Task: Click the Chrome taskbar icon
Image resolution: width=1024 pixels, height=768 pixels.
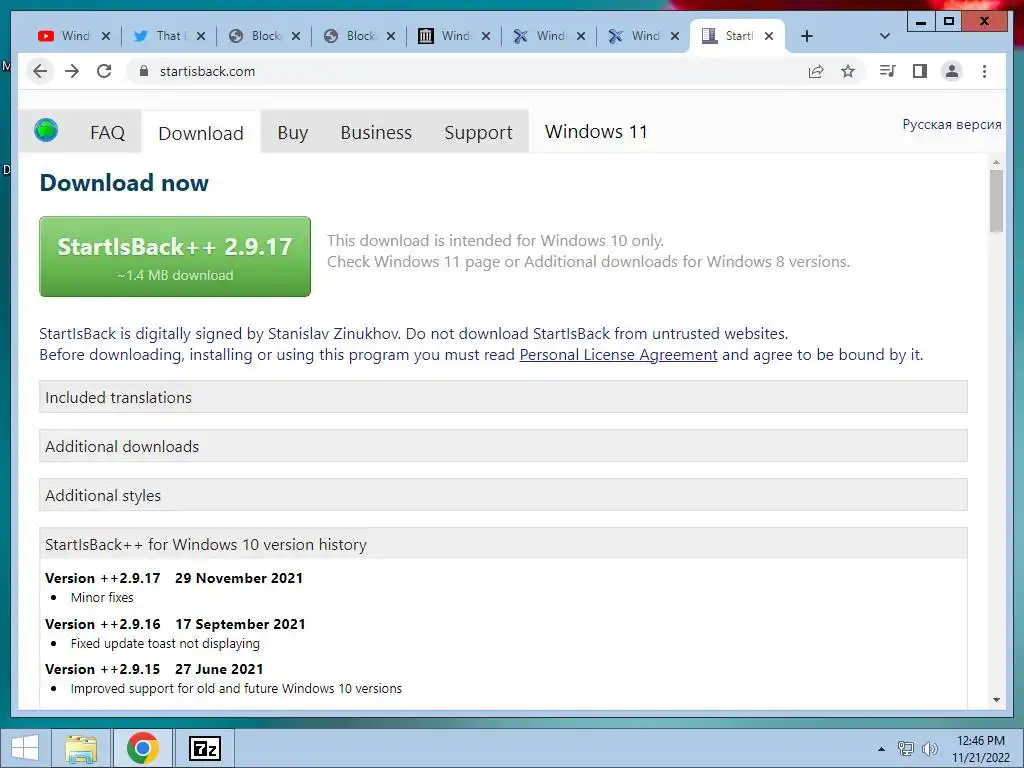Action: tap(142, 748)
